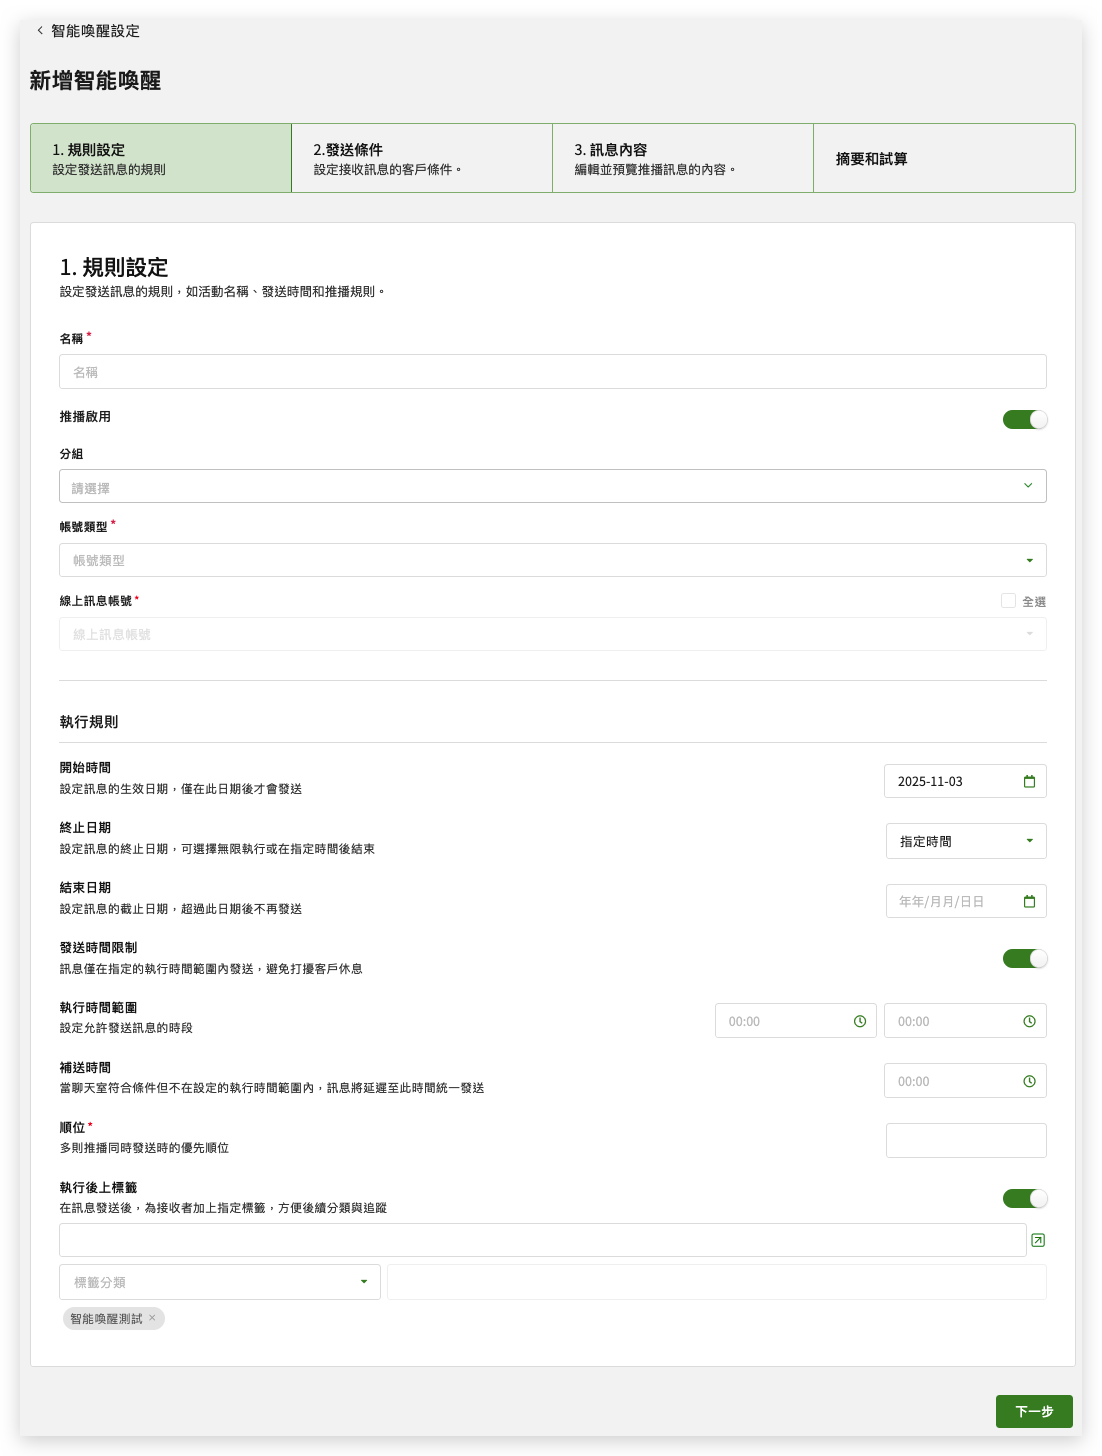Image resolution: width=1102 pixels, height=1456 pixels.
Task: Toggle the 發送時間限制 switch
Action: coord(1025,958)
